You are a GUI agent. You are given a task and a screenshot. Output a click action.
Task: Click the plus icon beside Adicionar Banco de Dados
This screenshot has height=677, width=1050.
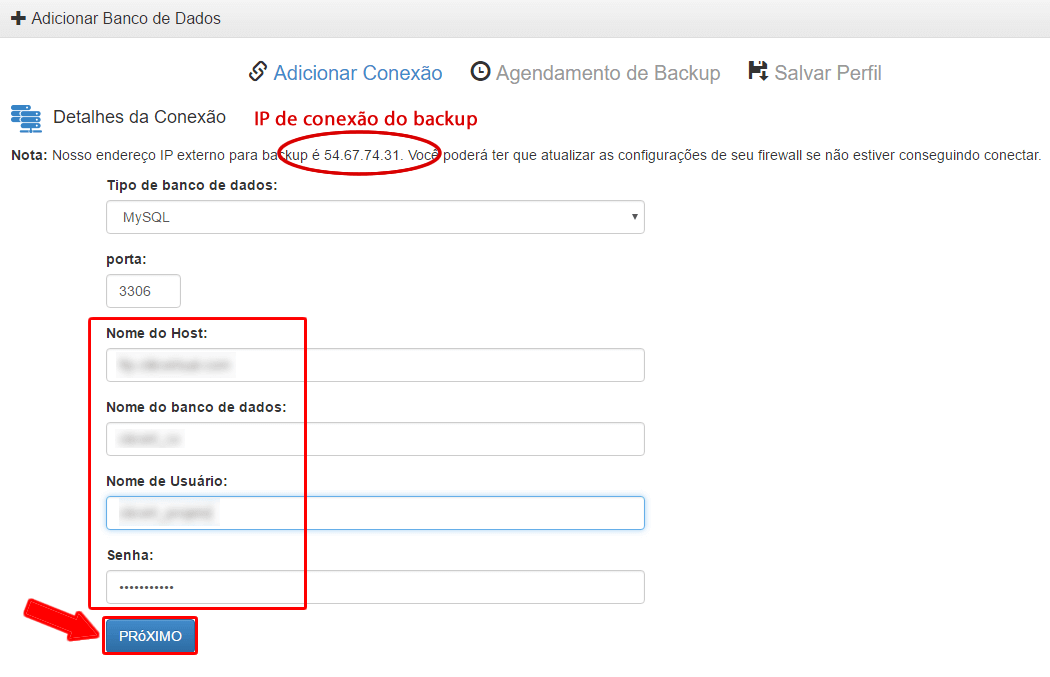(19, 18)
